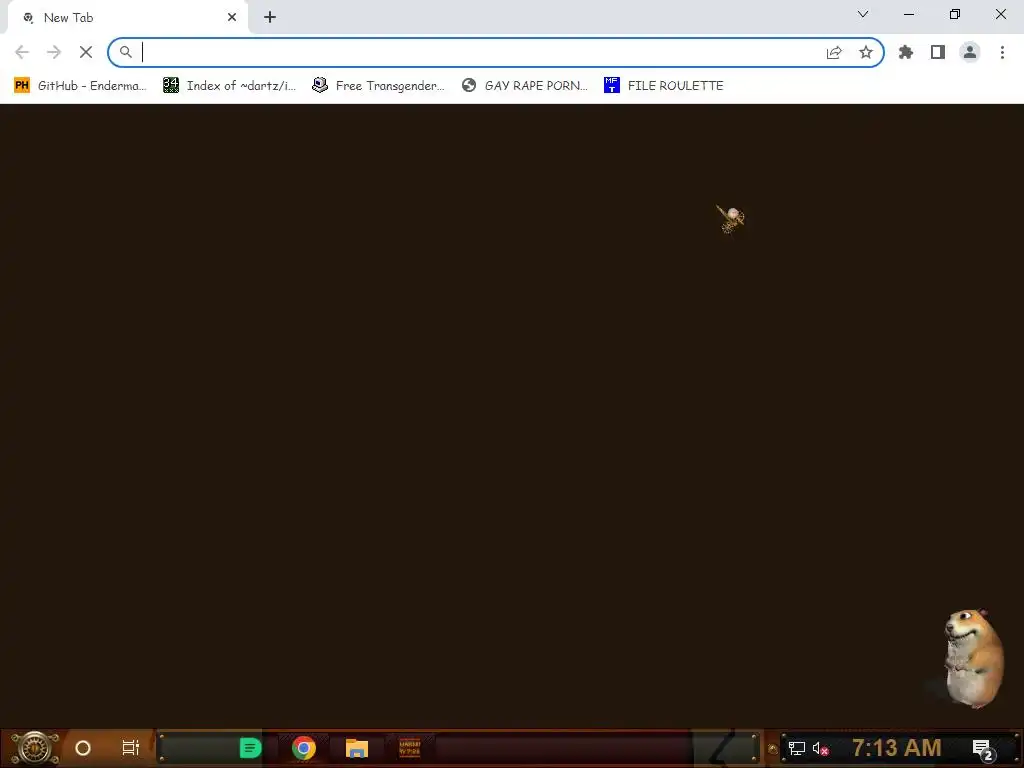Click the magnifier icon in the address bar

click(x=125, y=52)
